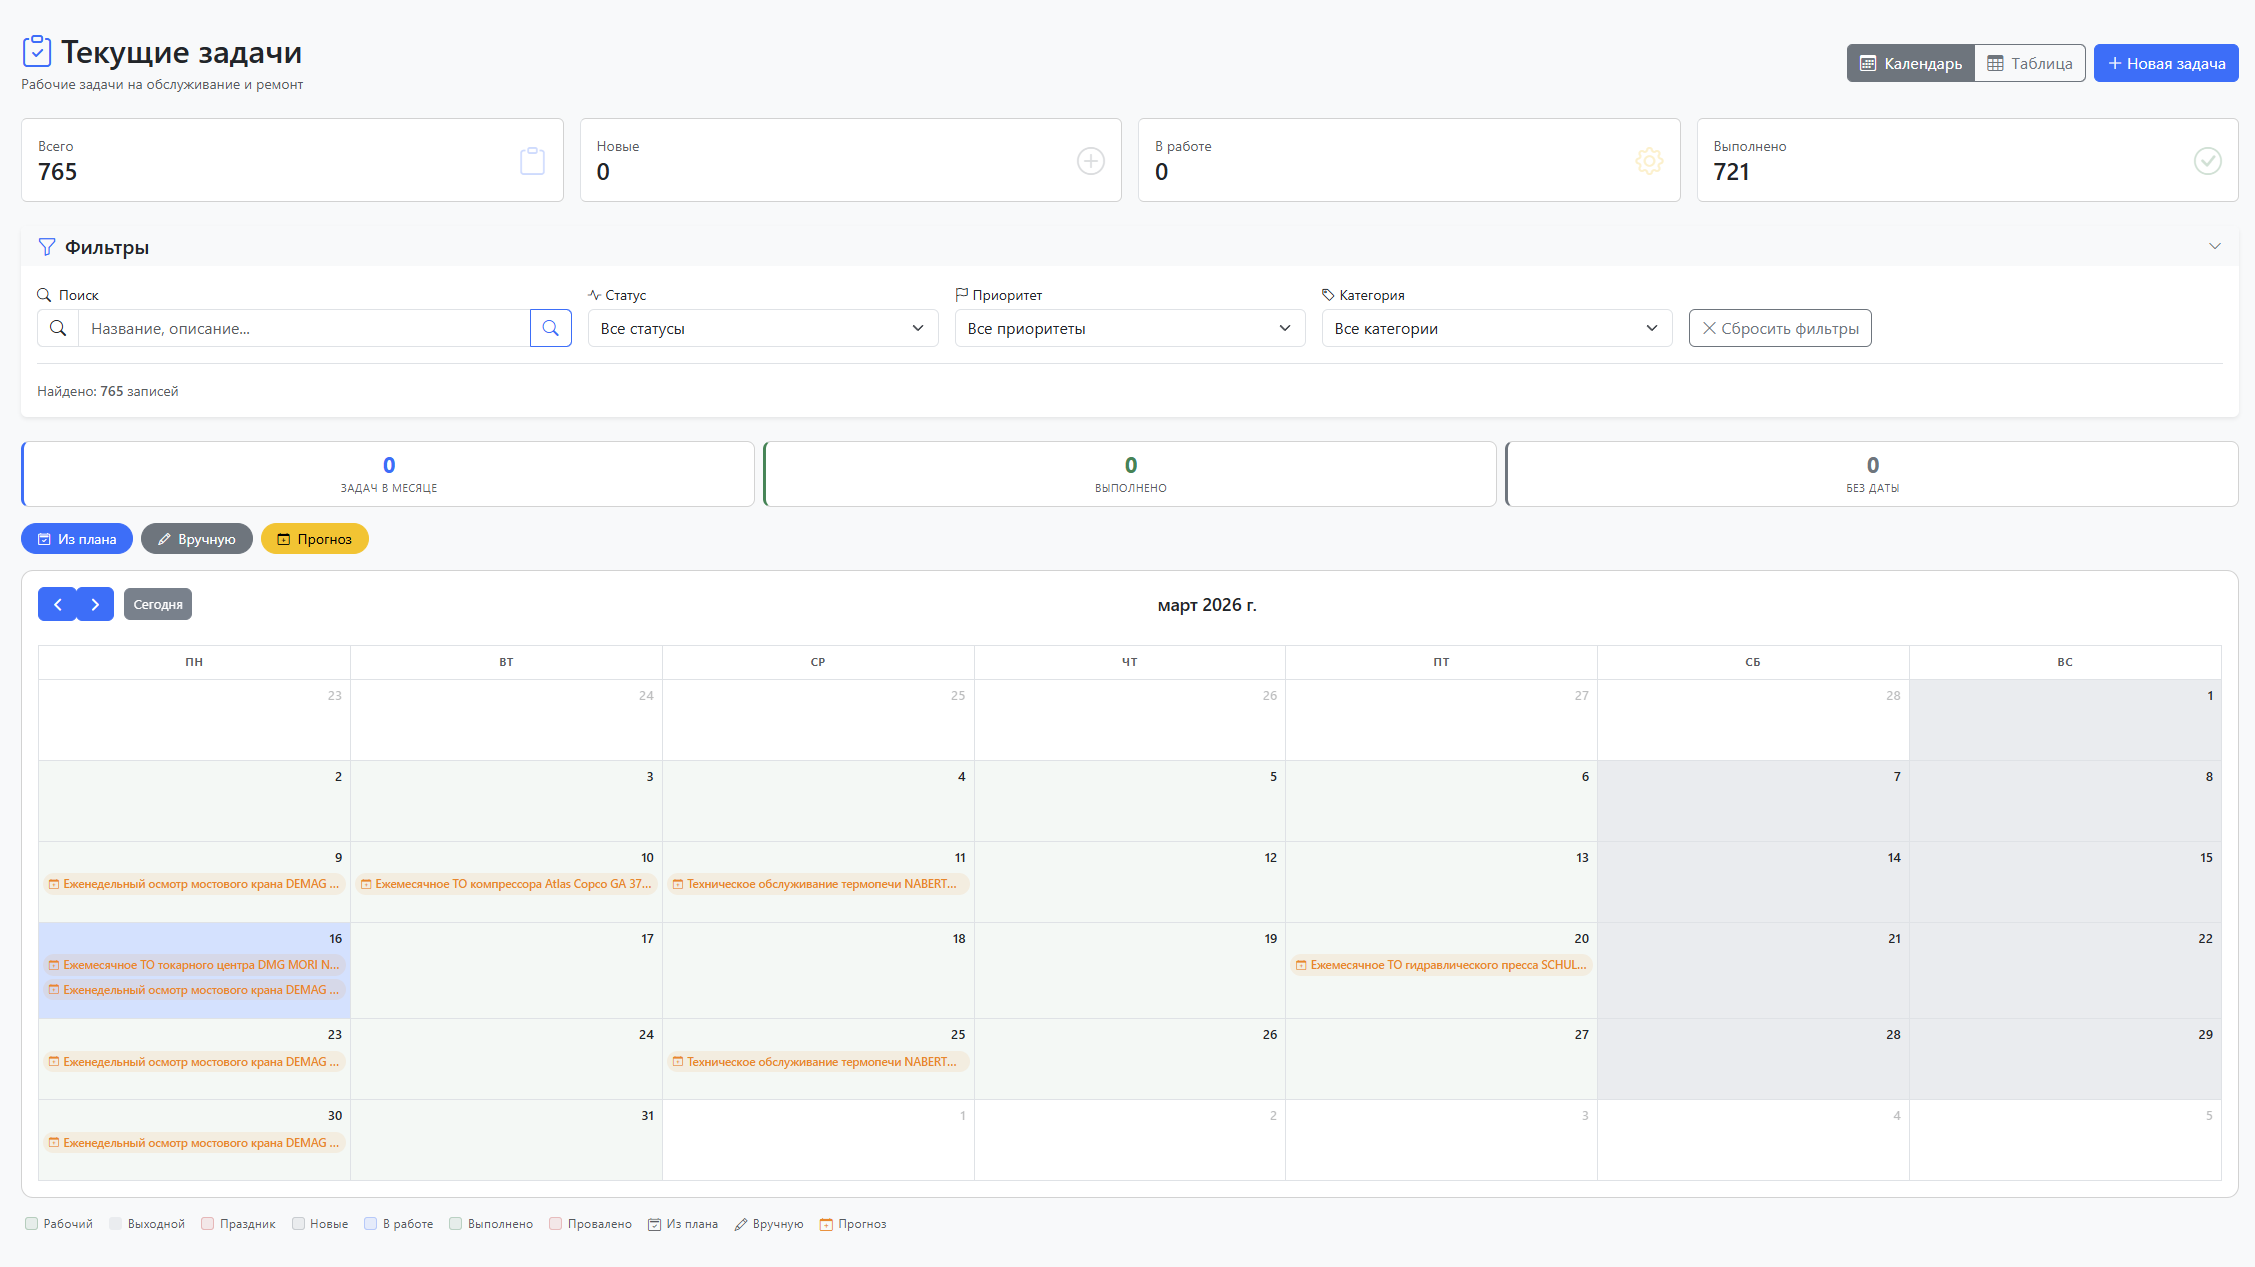Click the plus circle icon in Новые card
The height and width of the screenshot is (1267, 2255).
(x=1090, y=161)
